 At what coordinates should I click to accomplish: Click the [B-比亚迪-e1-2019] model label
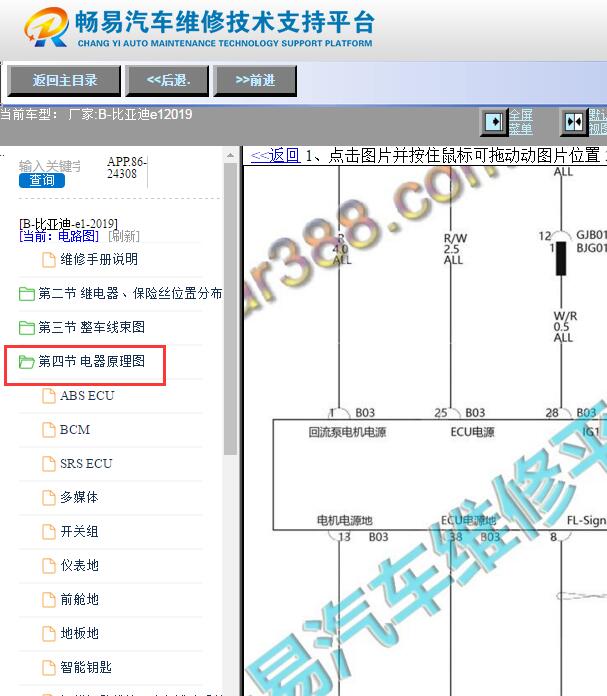[68, 223]
